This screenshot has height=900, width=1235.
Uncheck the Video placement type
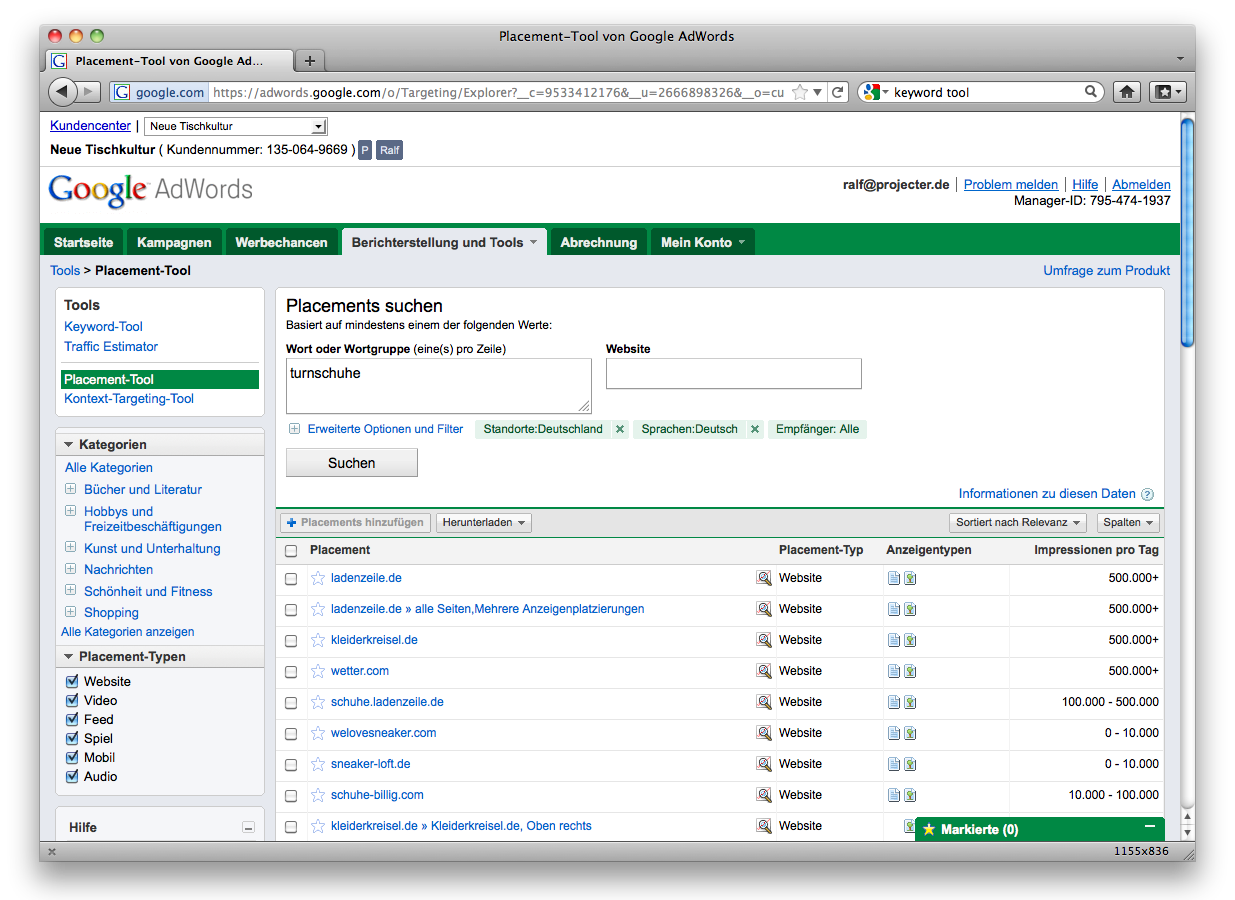[72, 700]
